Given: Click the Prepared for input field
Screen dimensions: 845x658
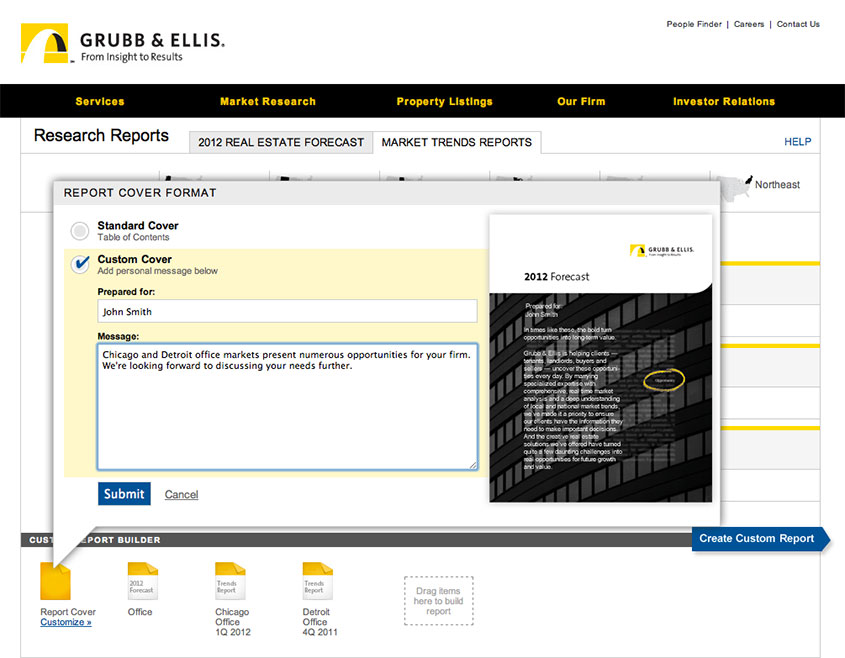Looking at the screenshot, I should [x=287, y=311].
